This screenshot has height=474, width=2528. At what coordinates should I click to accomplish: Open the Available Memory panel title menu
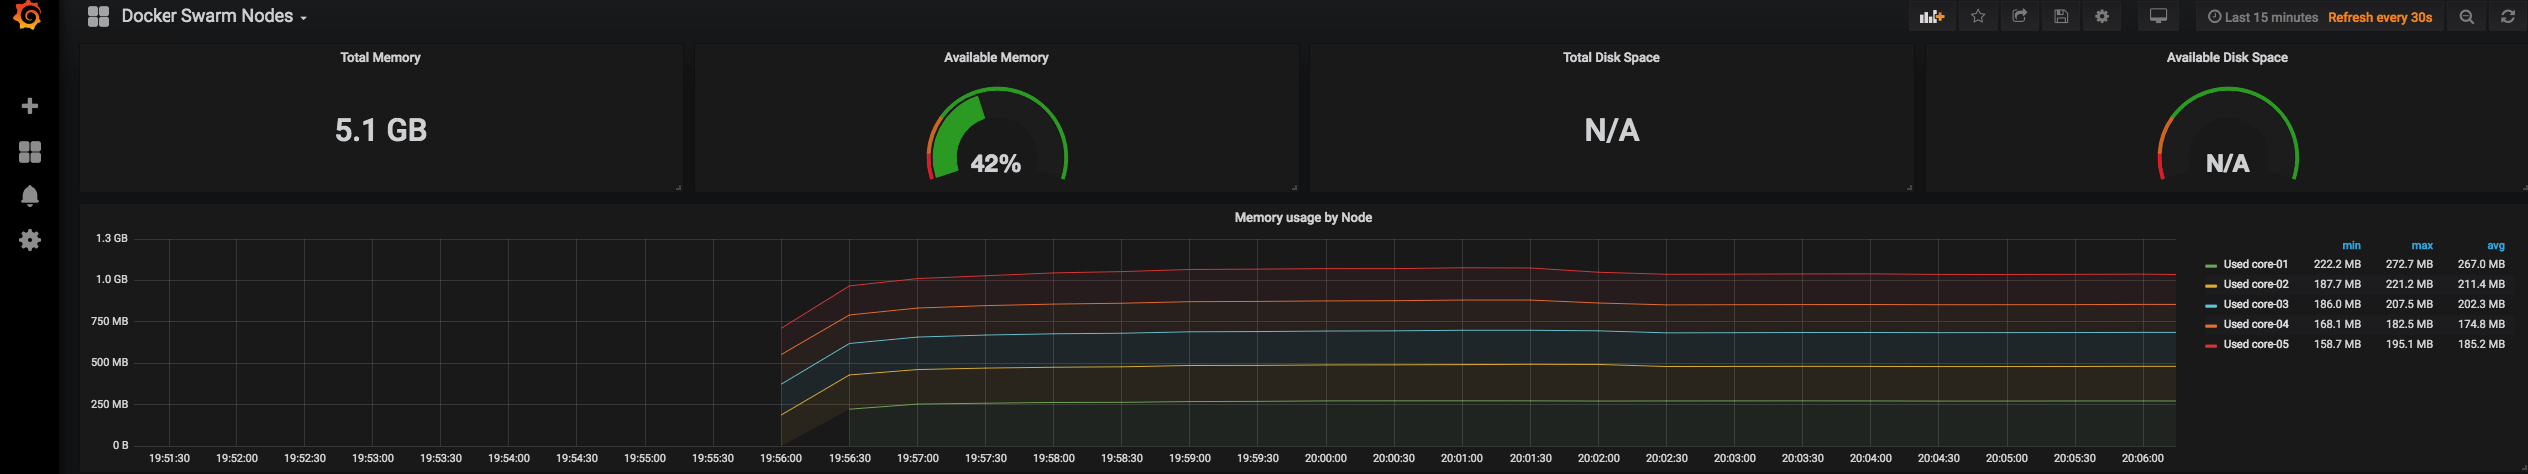point(996,57)
